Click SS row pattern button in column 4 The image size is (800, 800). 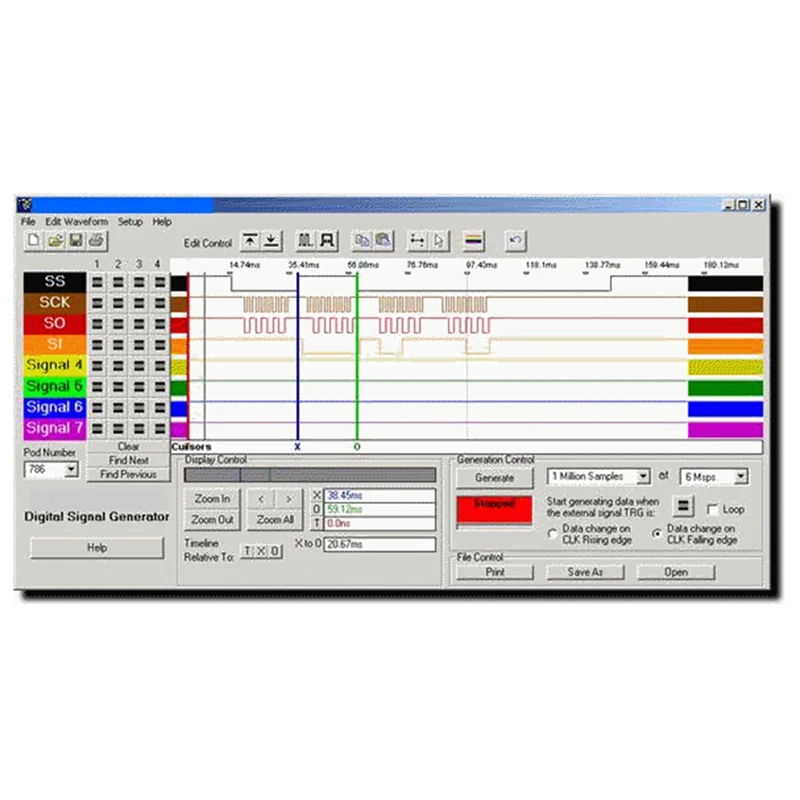point(160,282)
